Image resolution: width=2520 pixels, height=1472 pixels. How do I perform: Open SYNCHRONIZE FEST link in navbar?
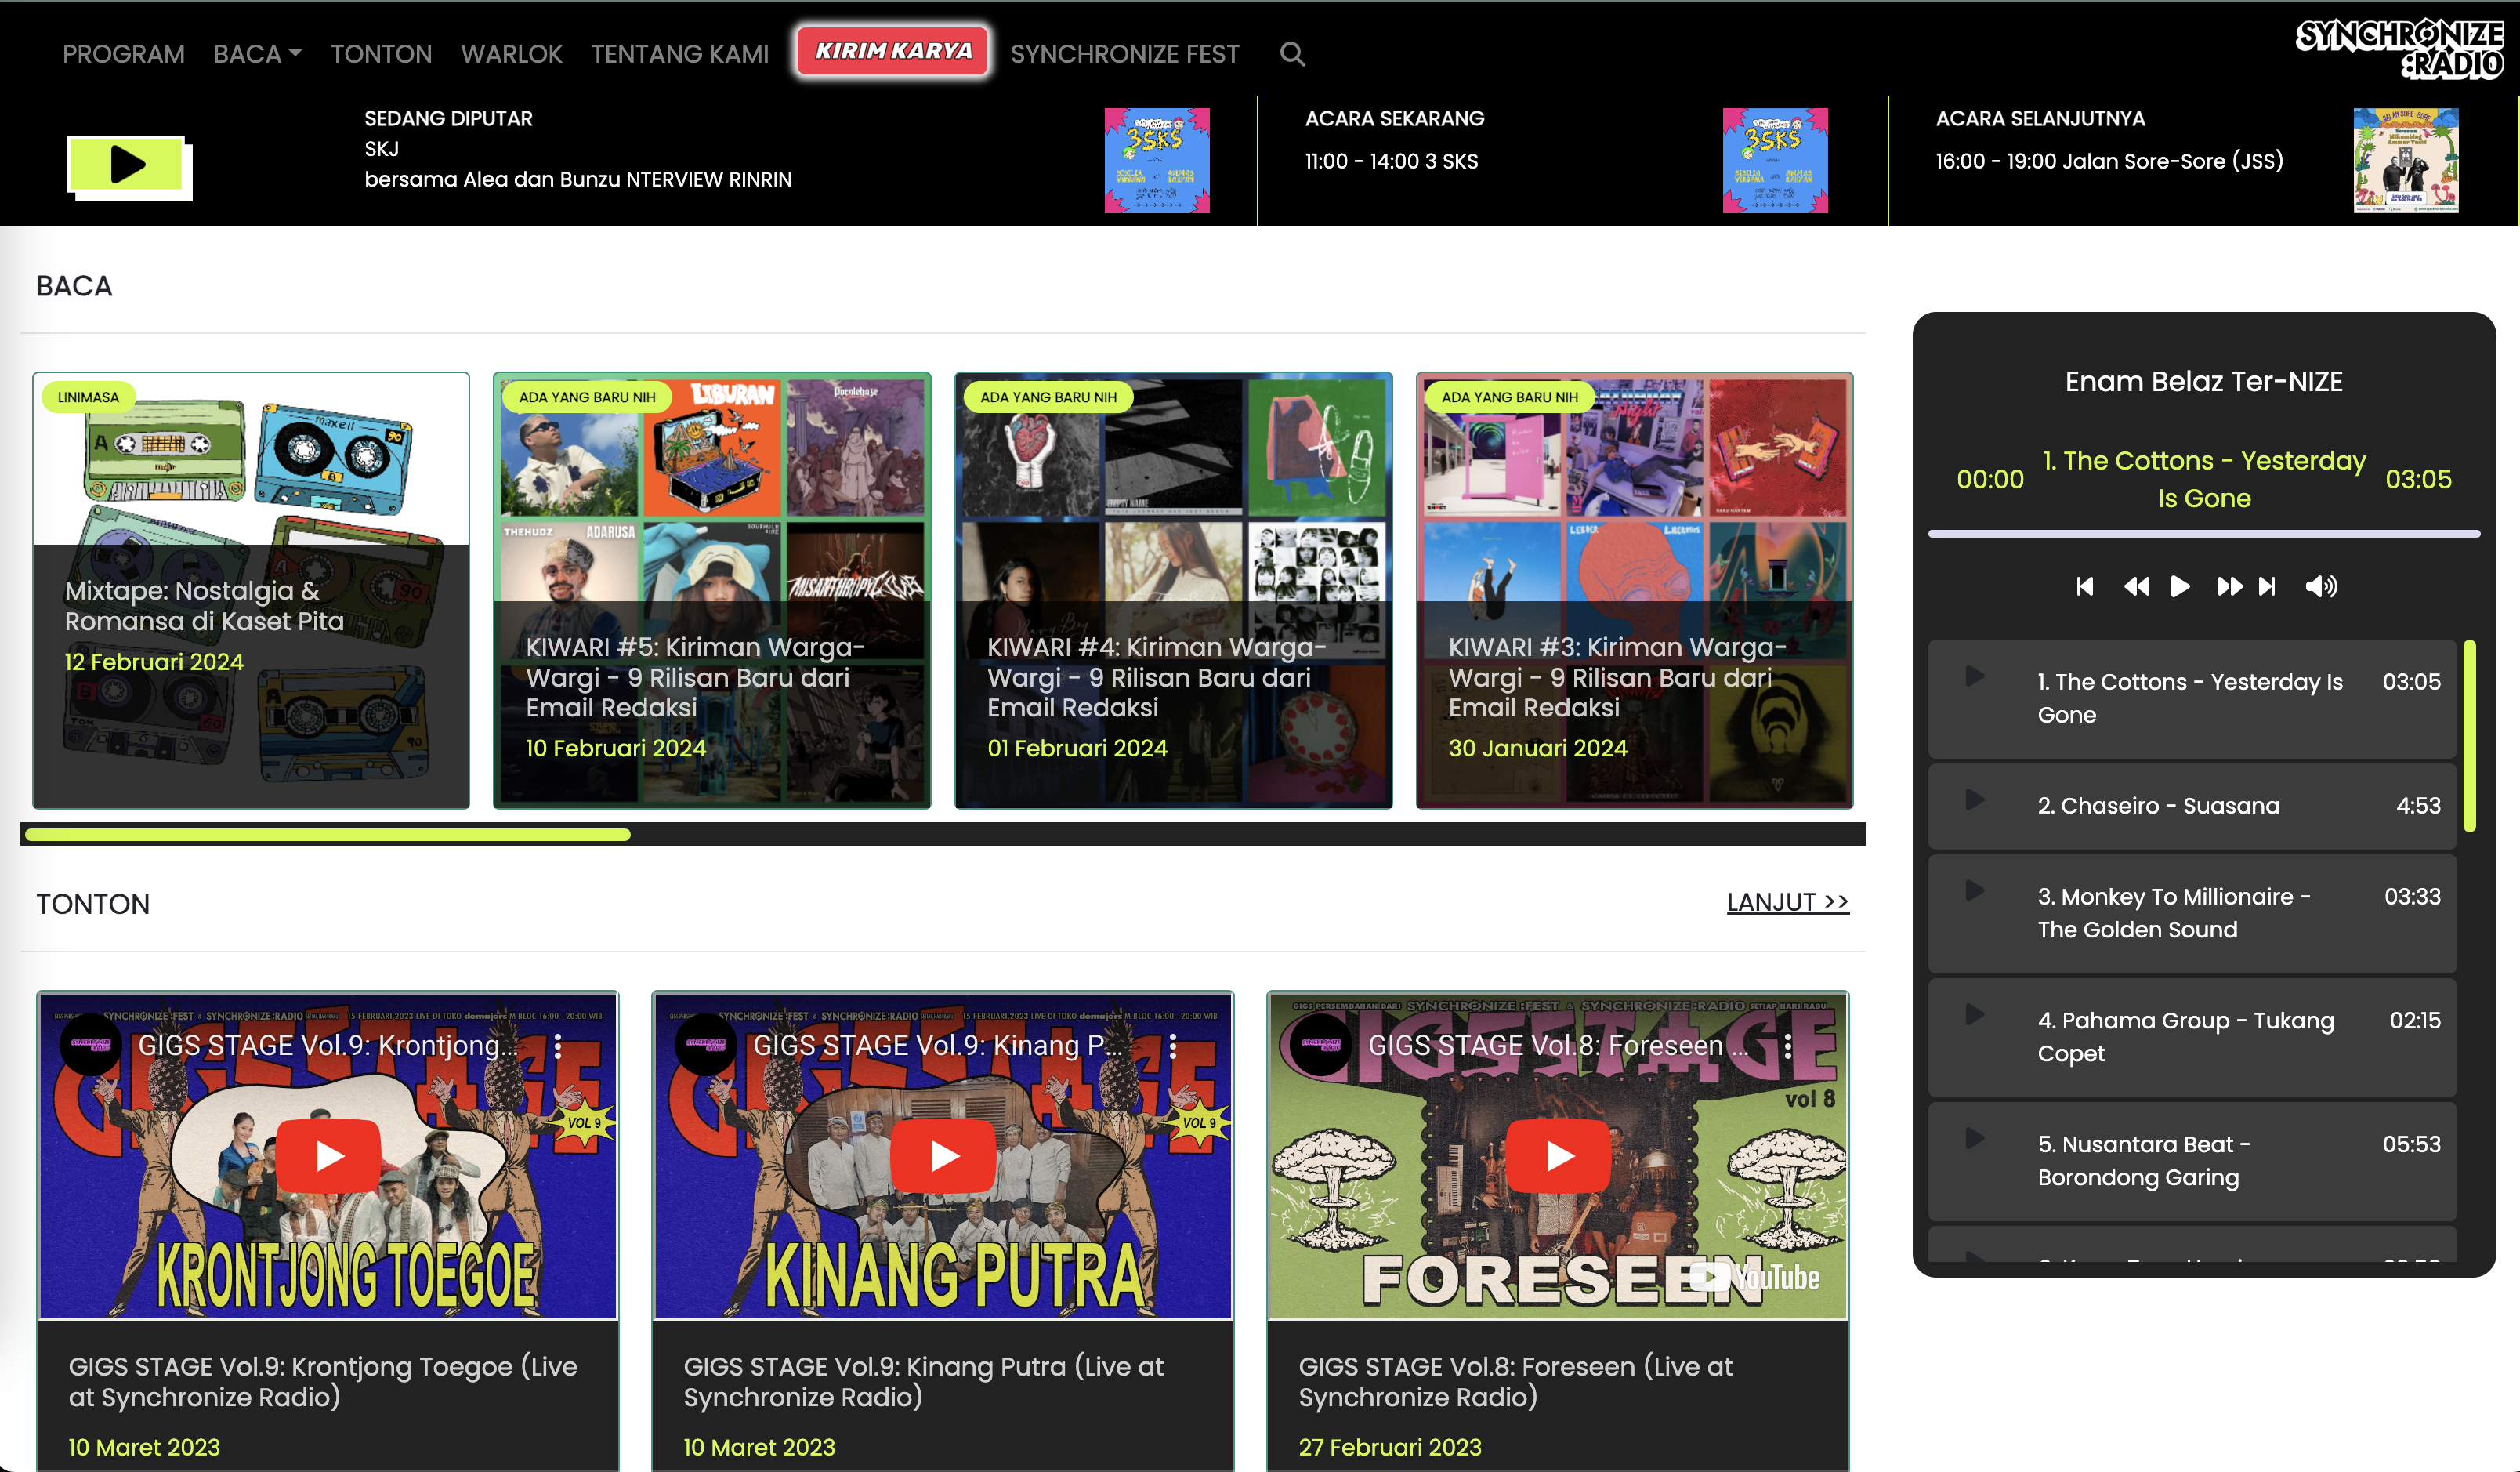point(1124,54)
